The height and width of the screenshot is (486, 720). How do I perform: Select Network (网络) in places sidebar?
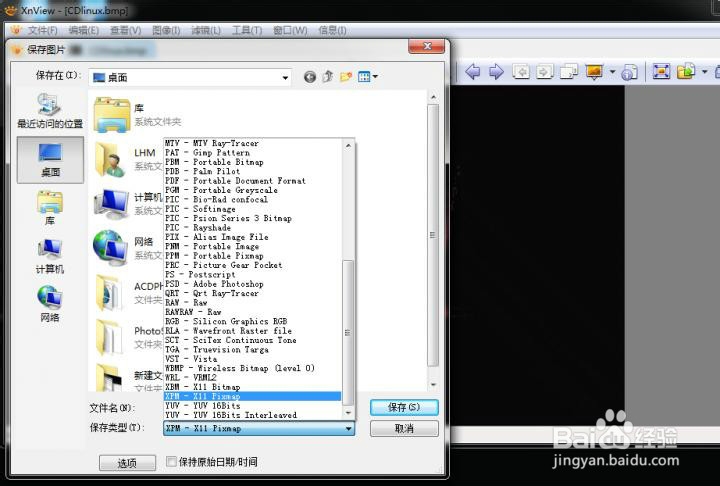click(x=50, y=304)
